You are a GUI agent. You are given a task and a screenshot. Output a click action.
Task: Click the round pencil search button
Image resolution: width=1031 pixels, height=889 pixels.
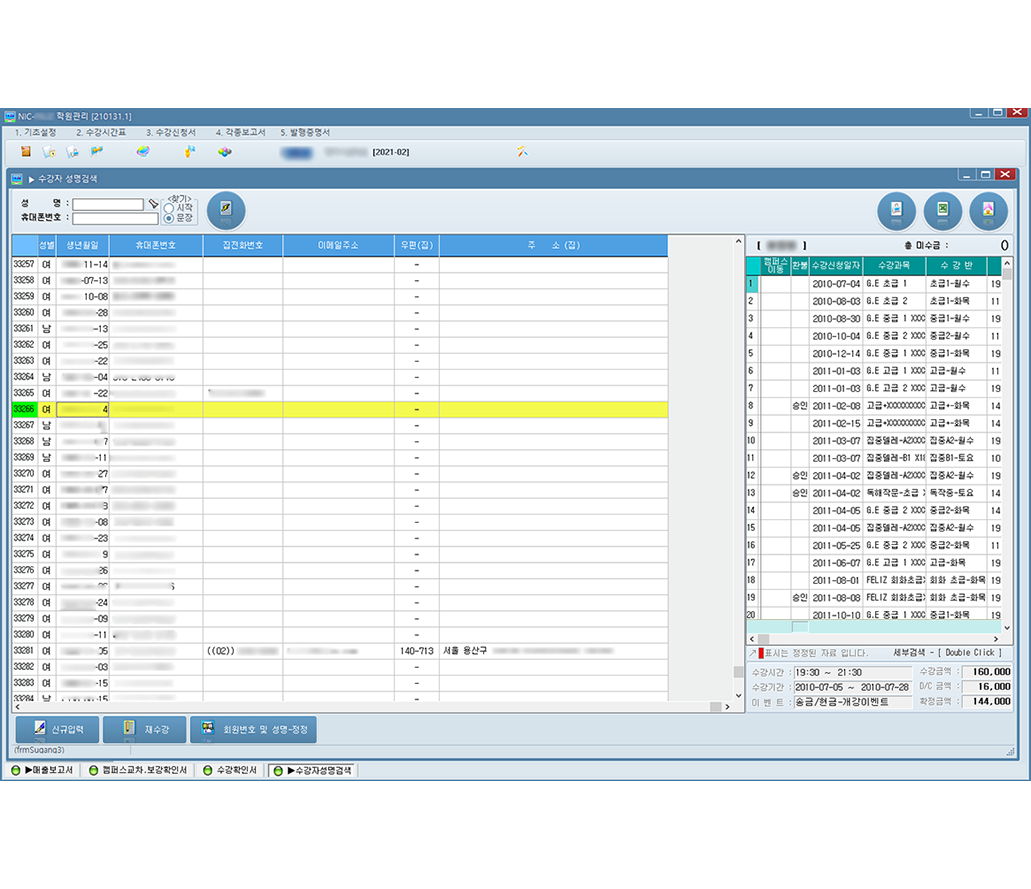(x=225, y=210)
